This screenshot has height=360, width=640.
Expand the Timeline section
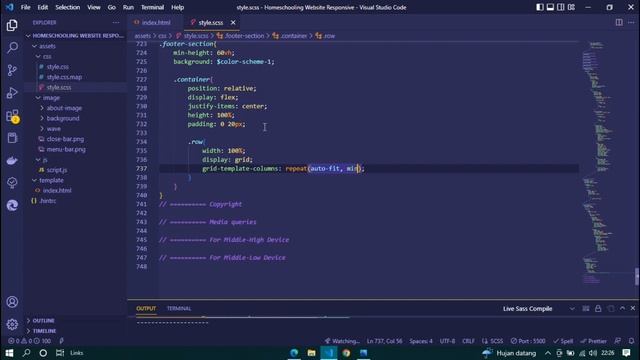[44, 331]
